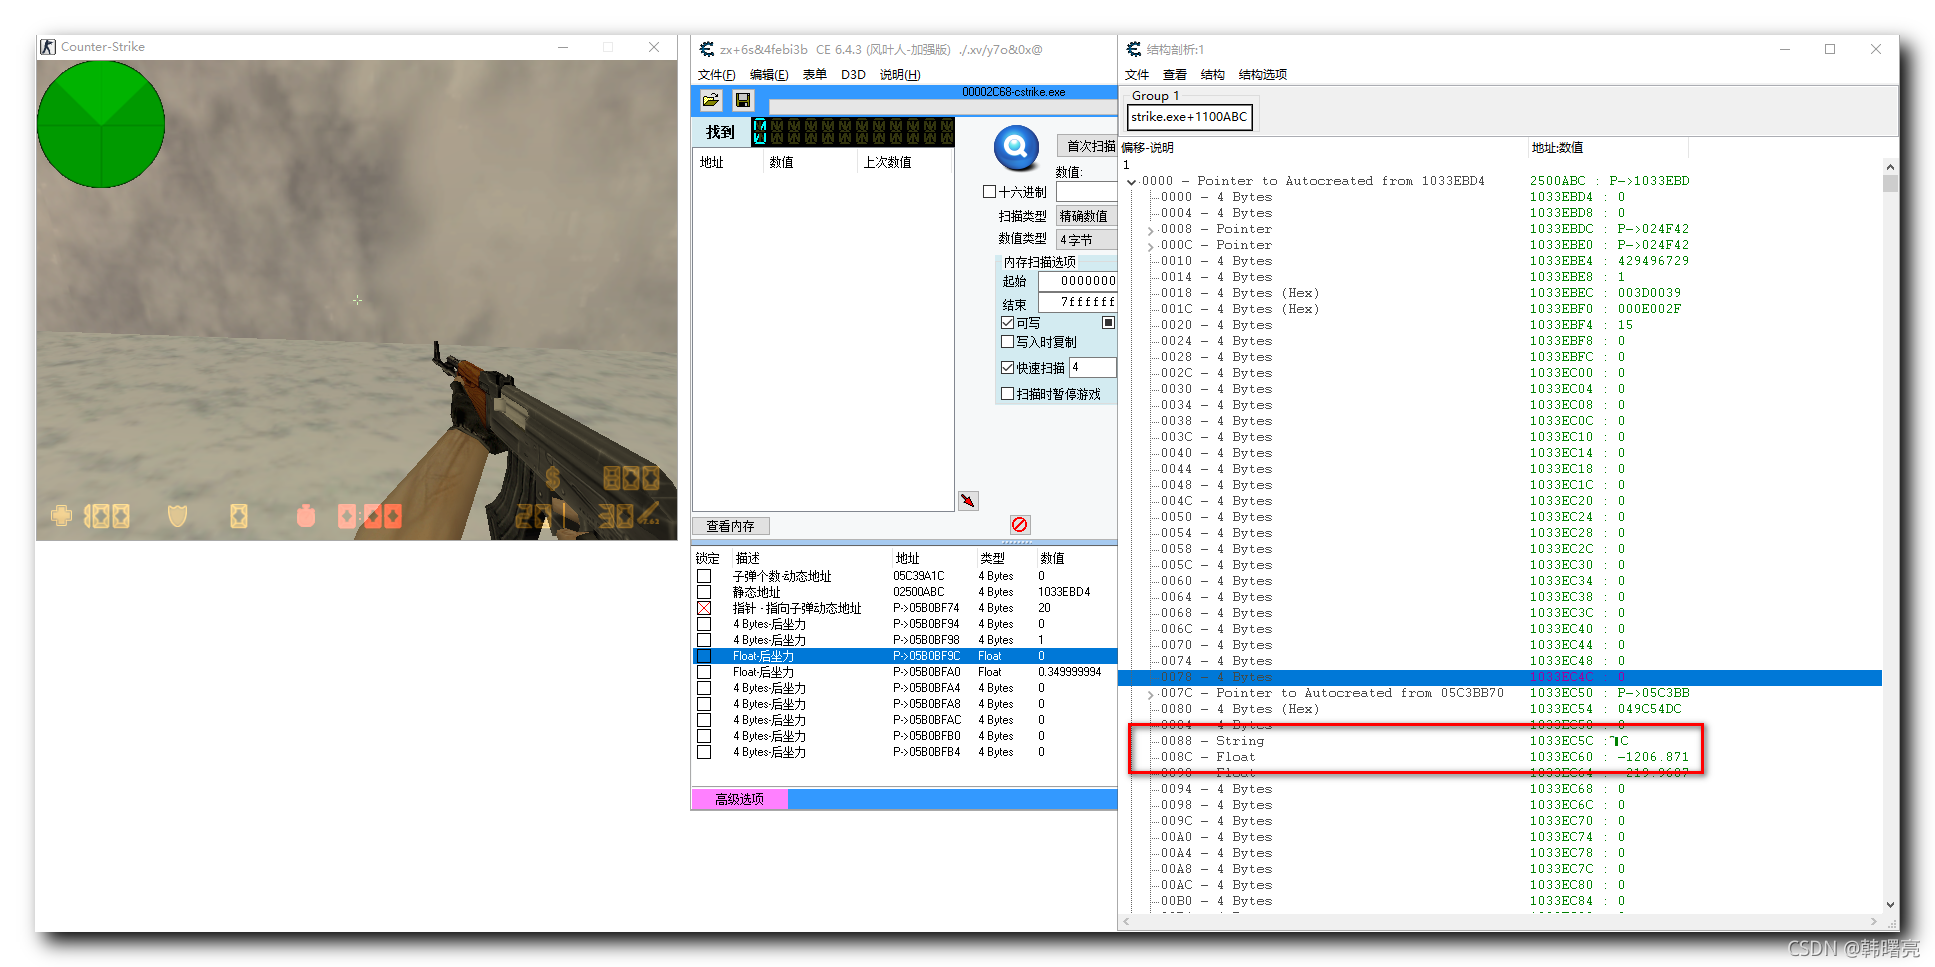Click the health cross HUD icon
This screenshot has height=967, width=1935.
[61, 516]
